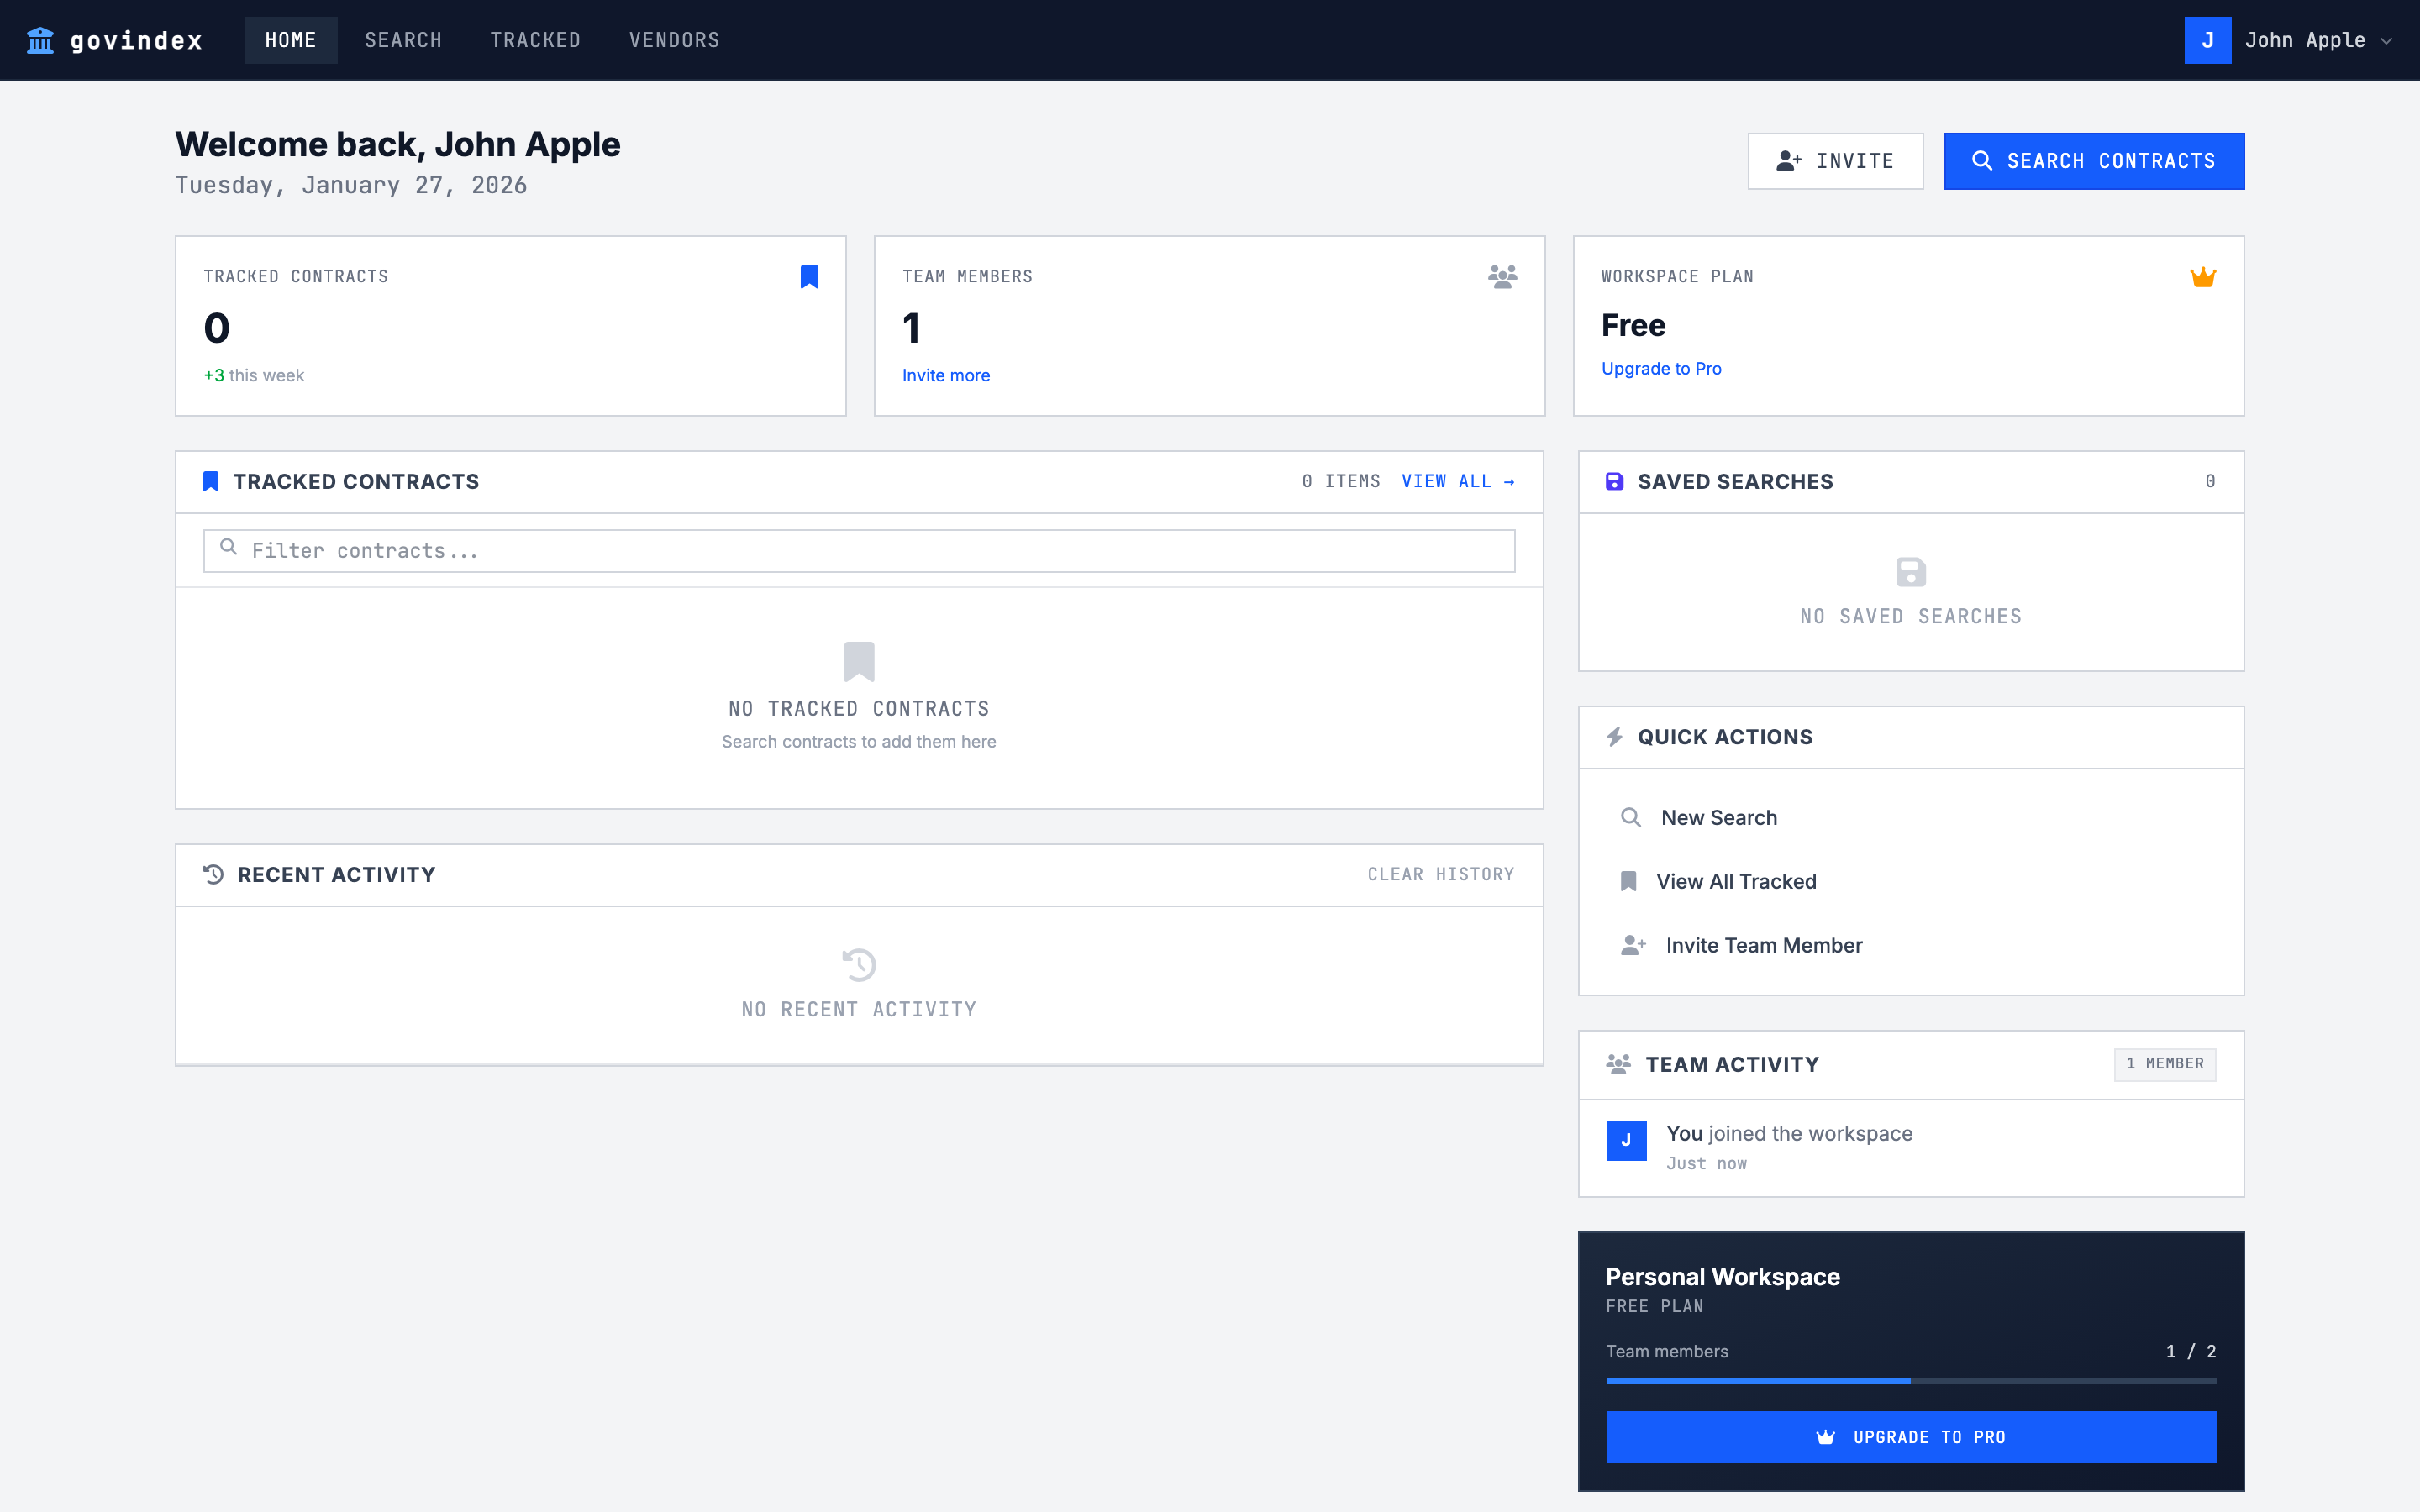Click the magnifier icon in the filter field

[229, 550]
